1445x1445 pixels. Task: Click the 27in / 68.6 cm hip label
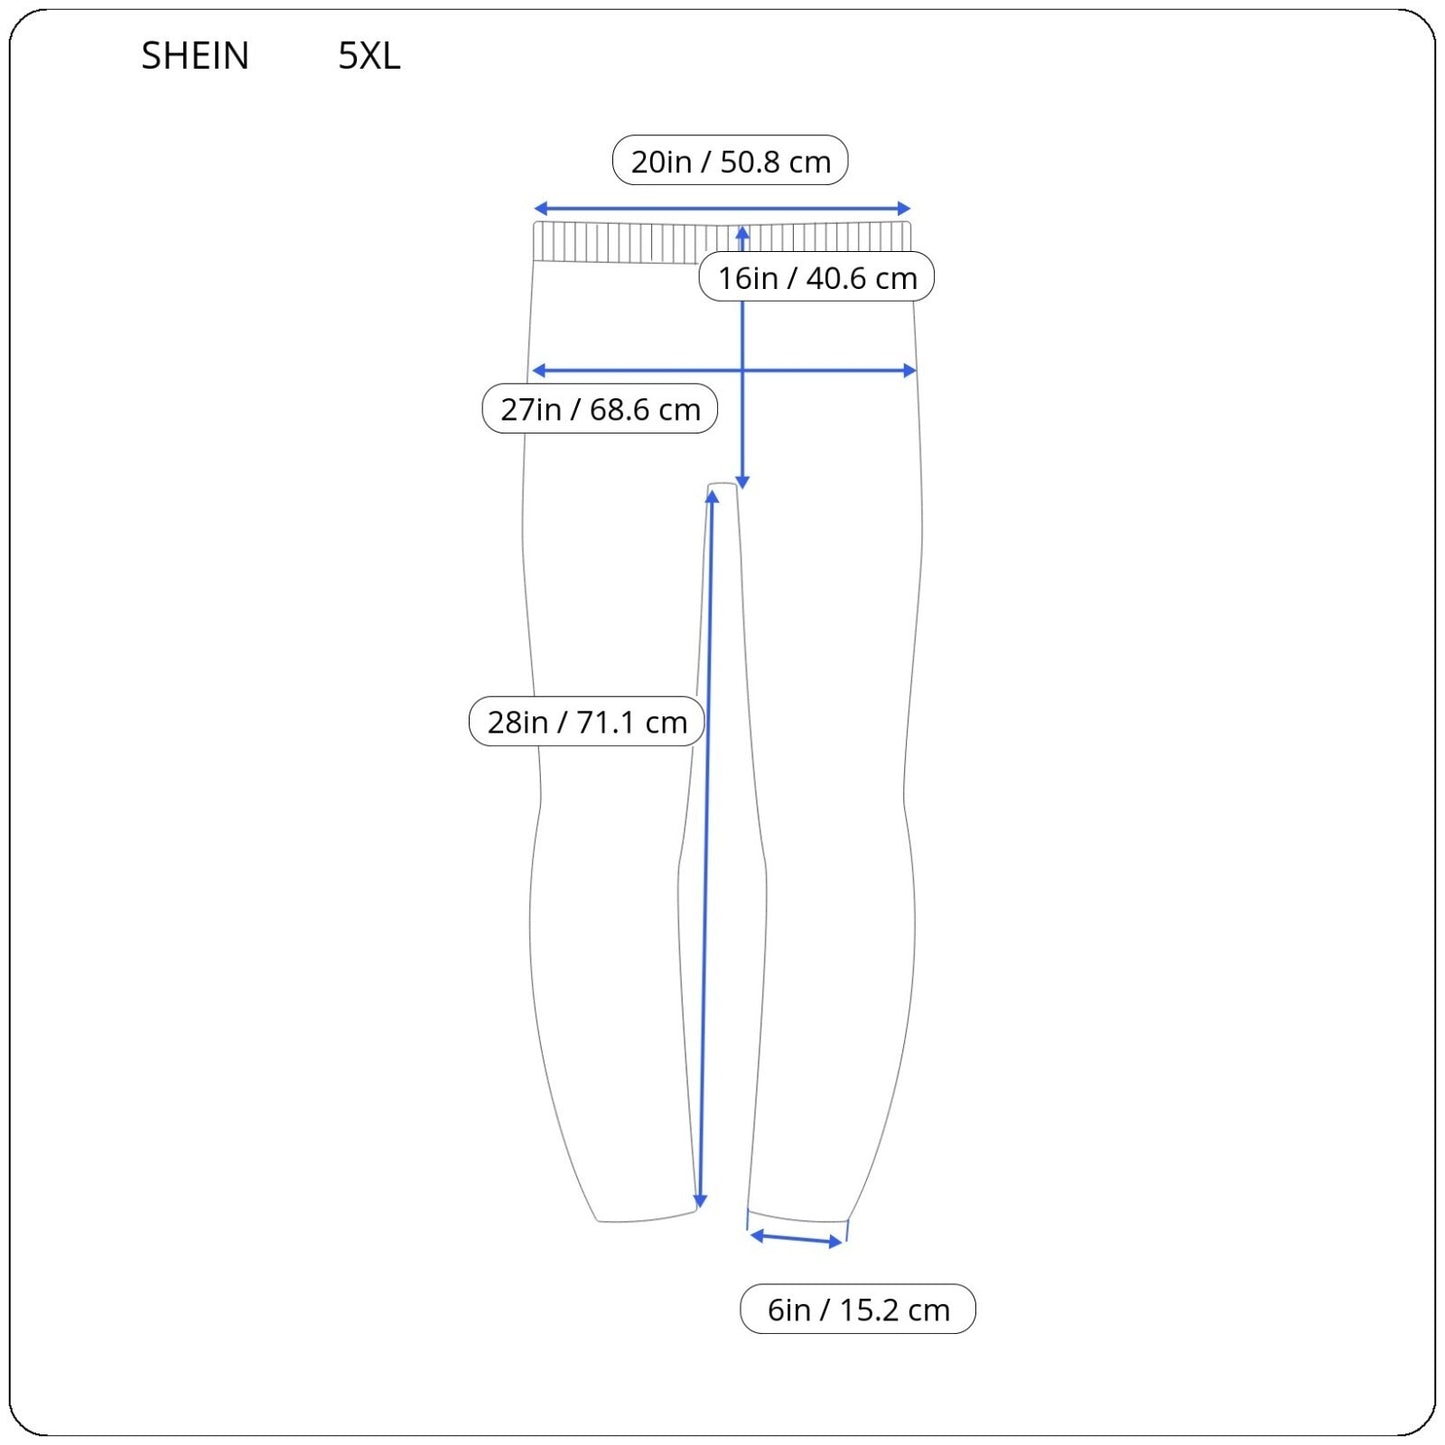coord(600,409)
